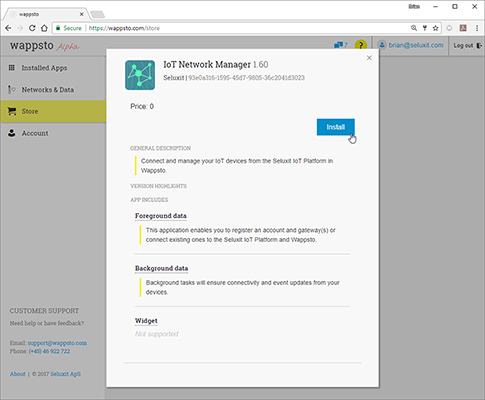The width and height of the screenshot is (485, 400).
Task: Click the IoT Network Manager title
Action: 207,64
